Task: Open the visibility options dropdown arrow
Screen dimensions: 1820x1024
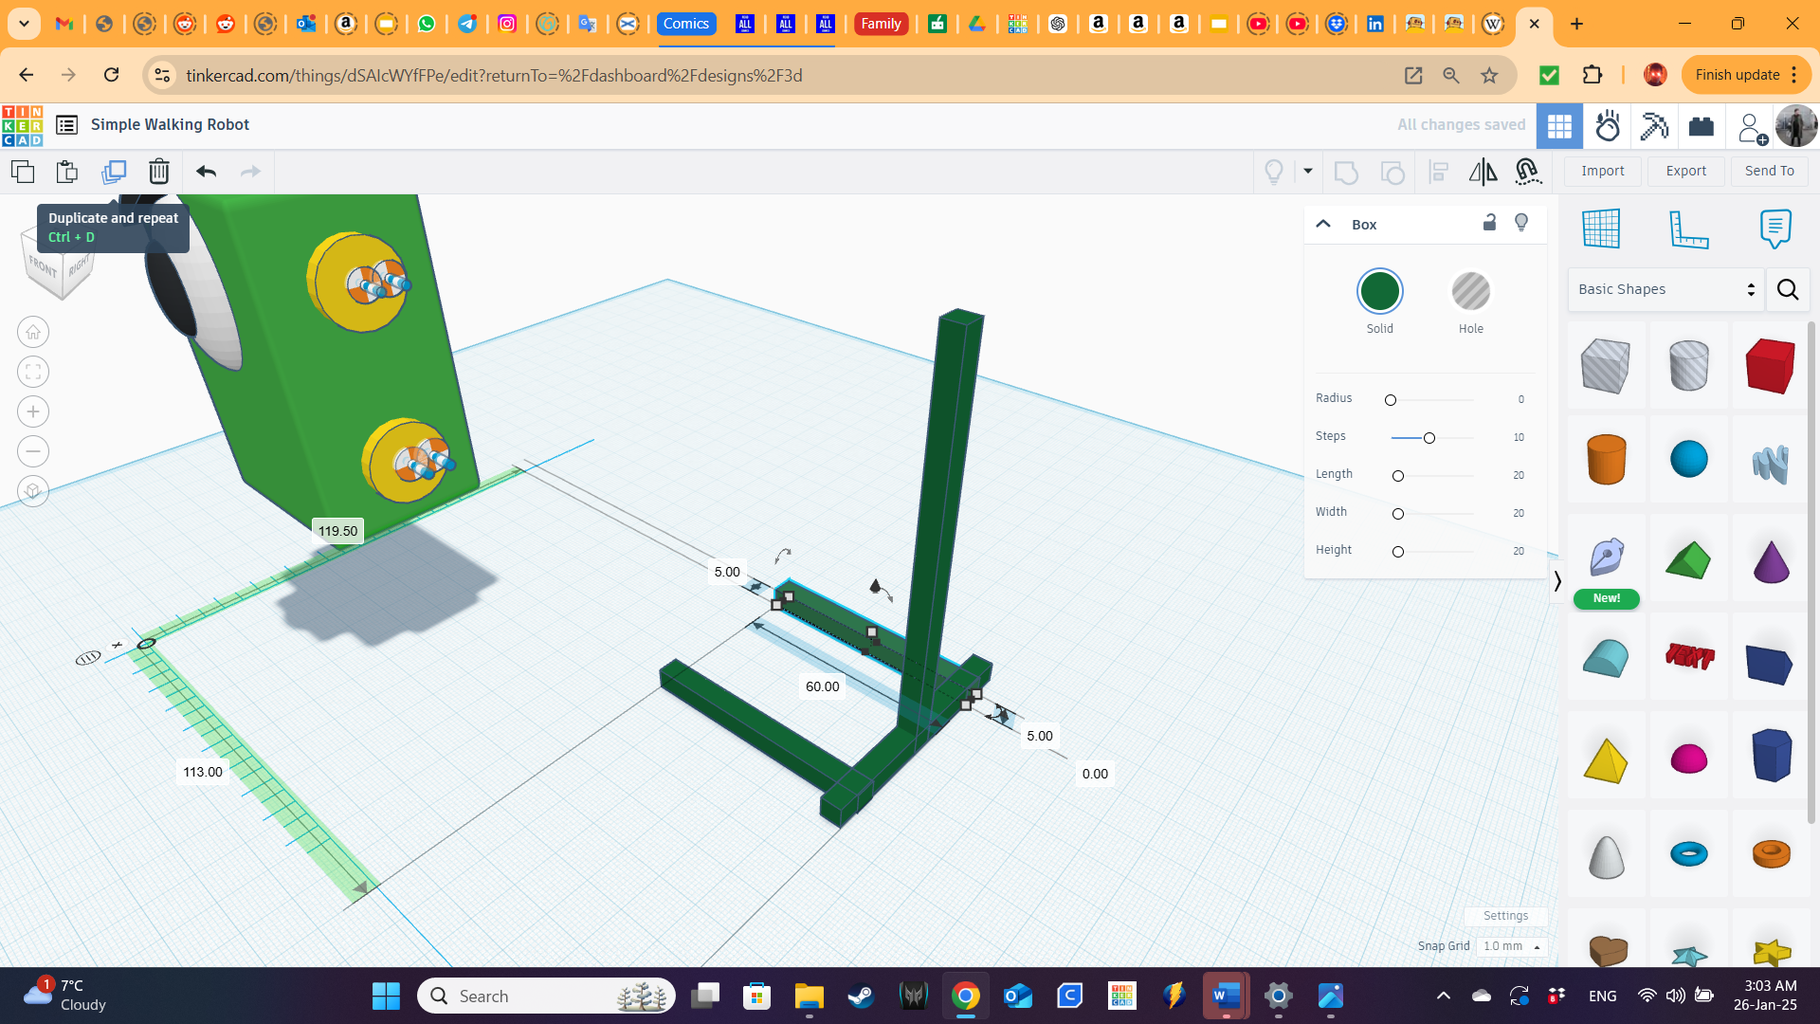Action: pyautogui.click(x=1307, y=171)
